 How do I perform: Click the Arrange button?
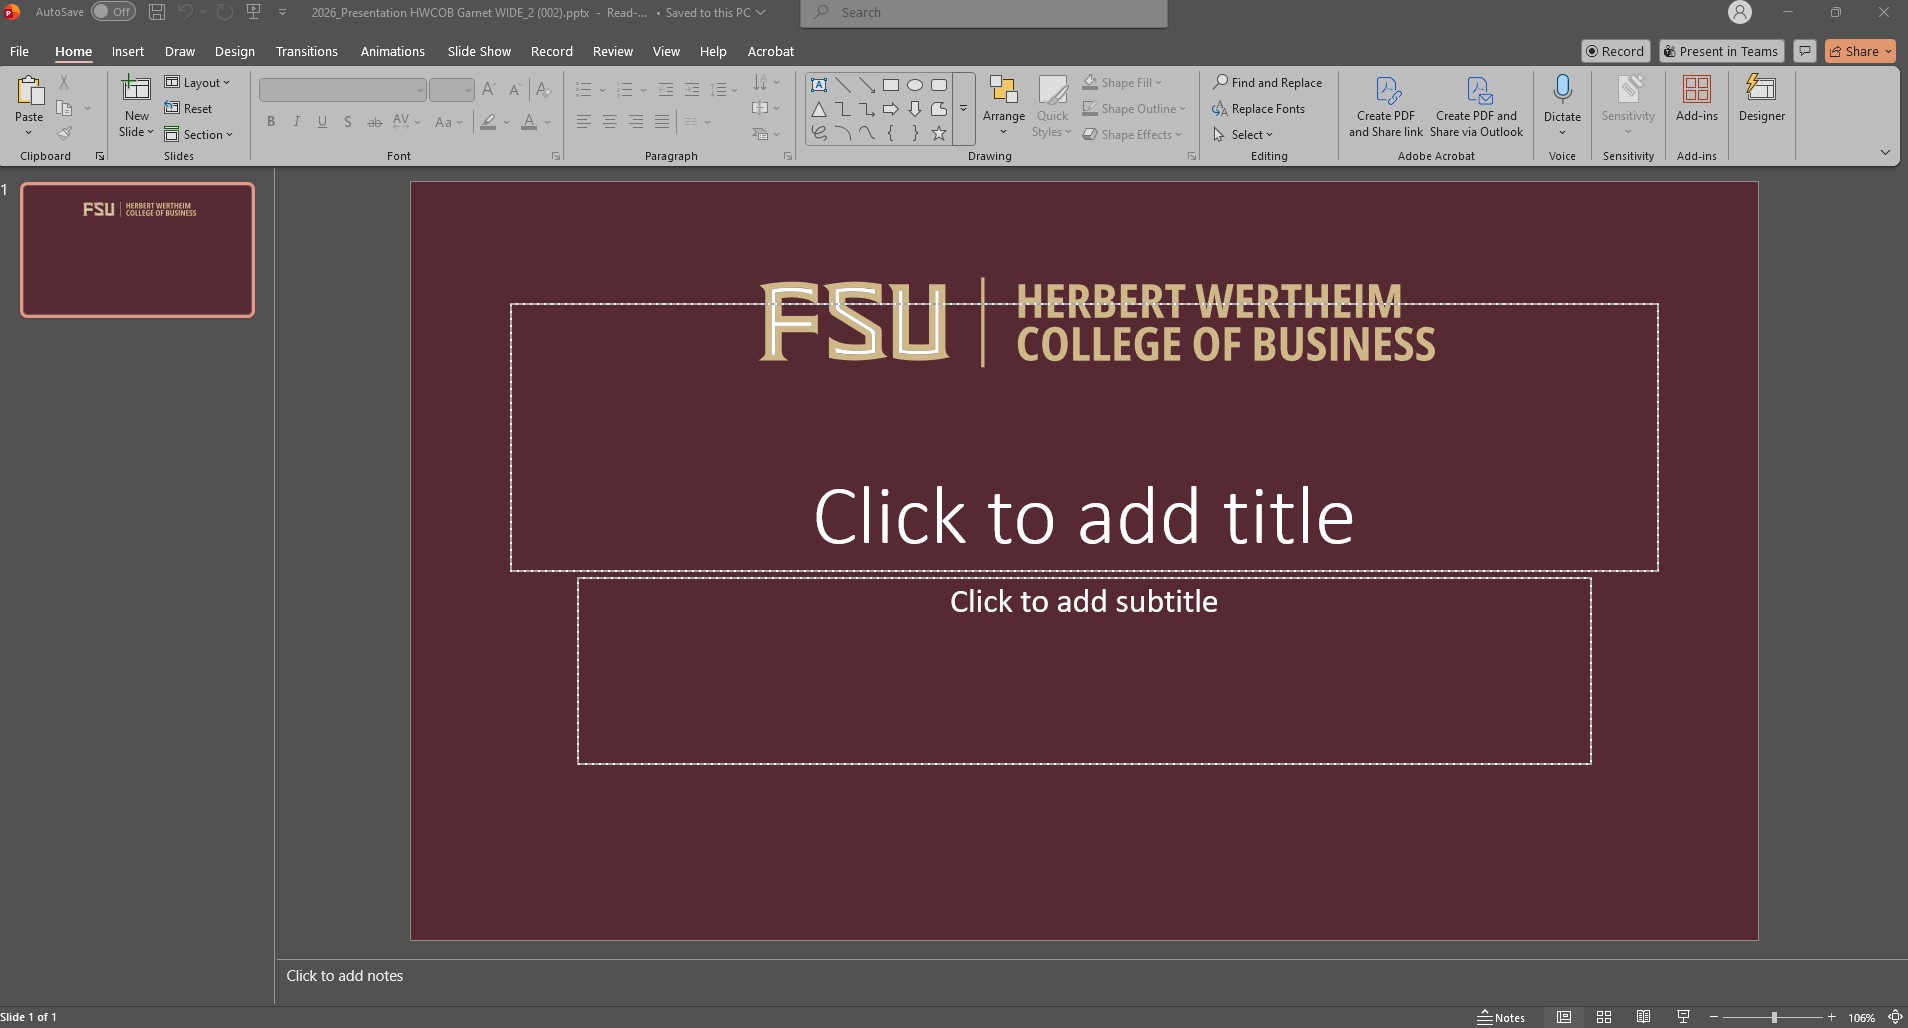point(1003,105)
